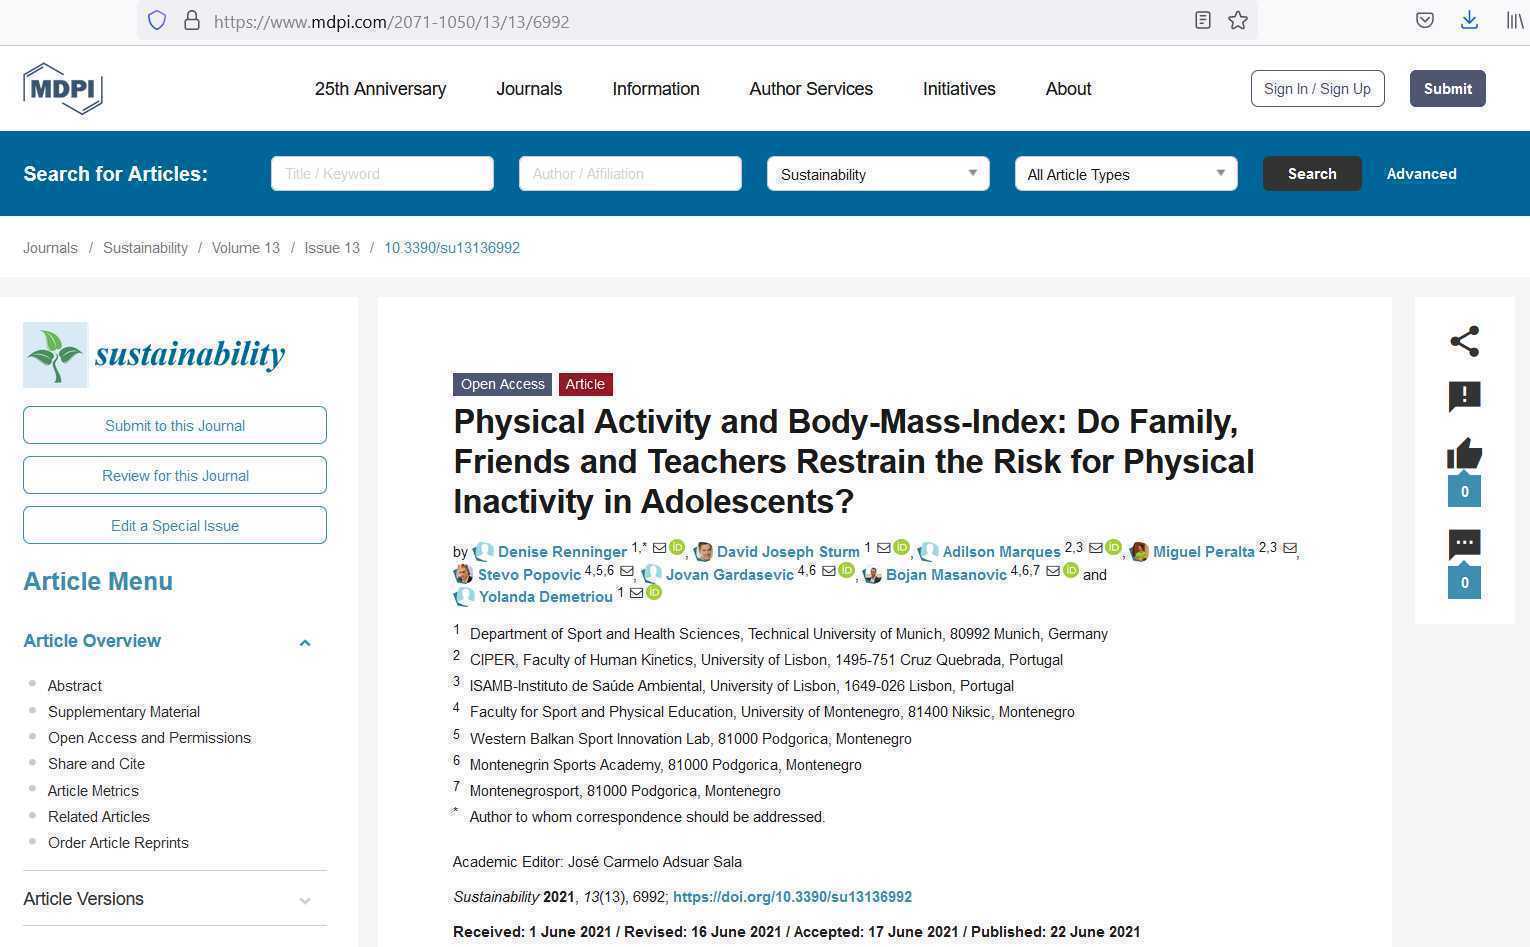Viewport: 1530px width, 947px height.
Task: Toggle reader view icon in address bar
Action: [1203, 21]
